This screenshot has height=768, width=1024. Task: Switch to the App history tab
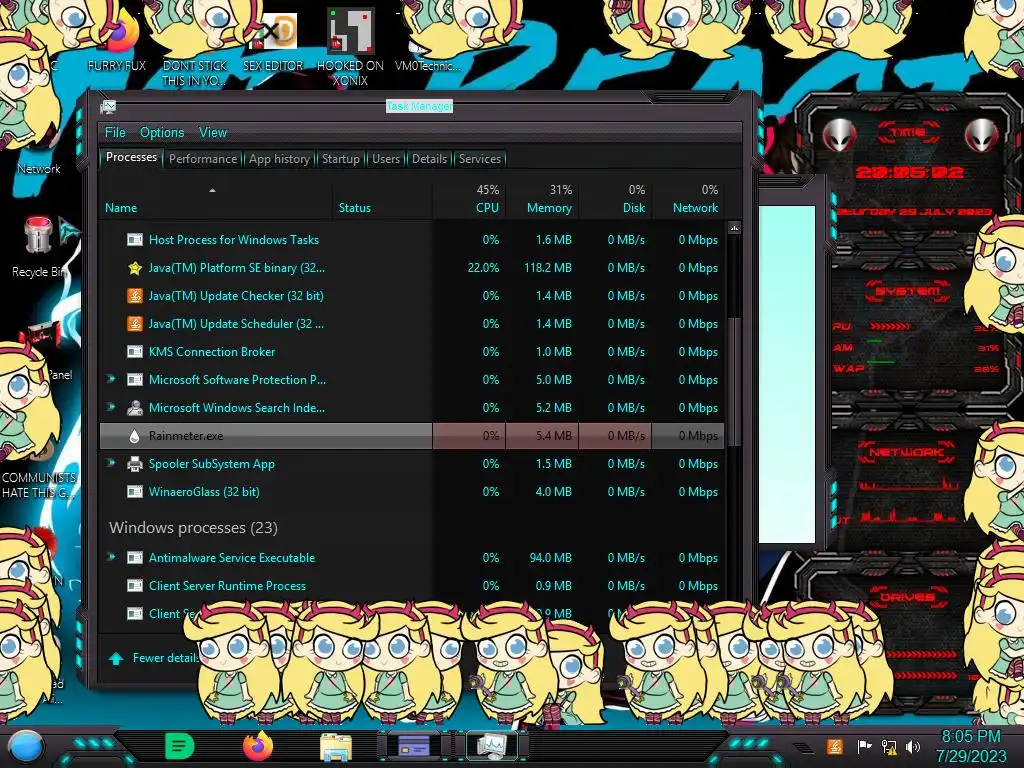(x=279, y=159)
